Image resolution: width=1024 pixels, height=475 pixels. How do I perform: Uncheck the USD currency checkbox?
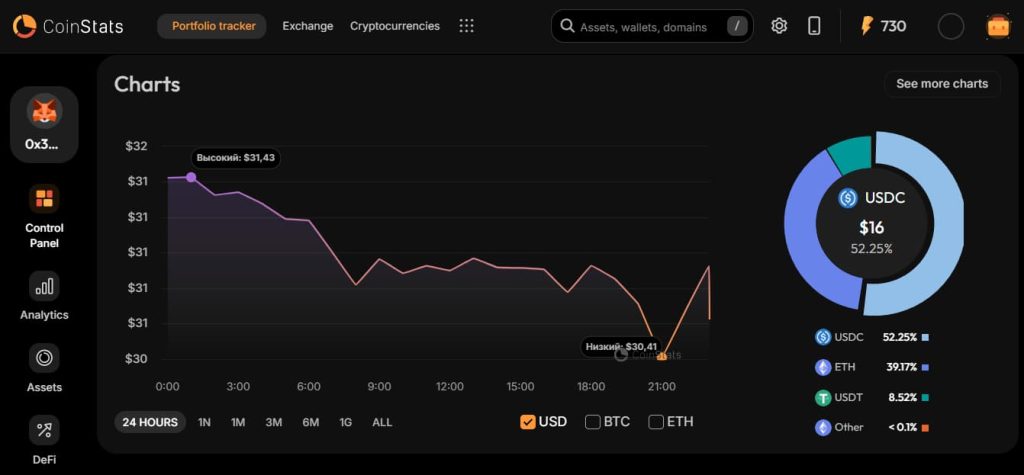point(528,422)
